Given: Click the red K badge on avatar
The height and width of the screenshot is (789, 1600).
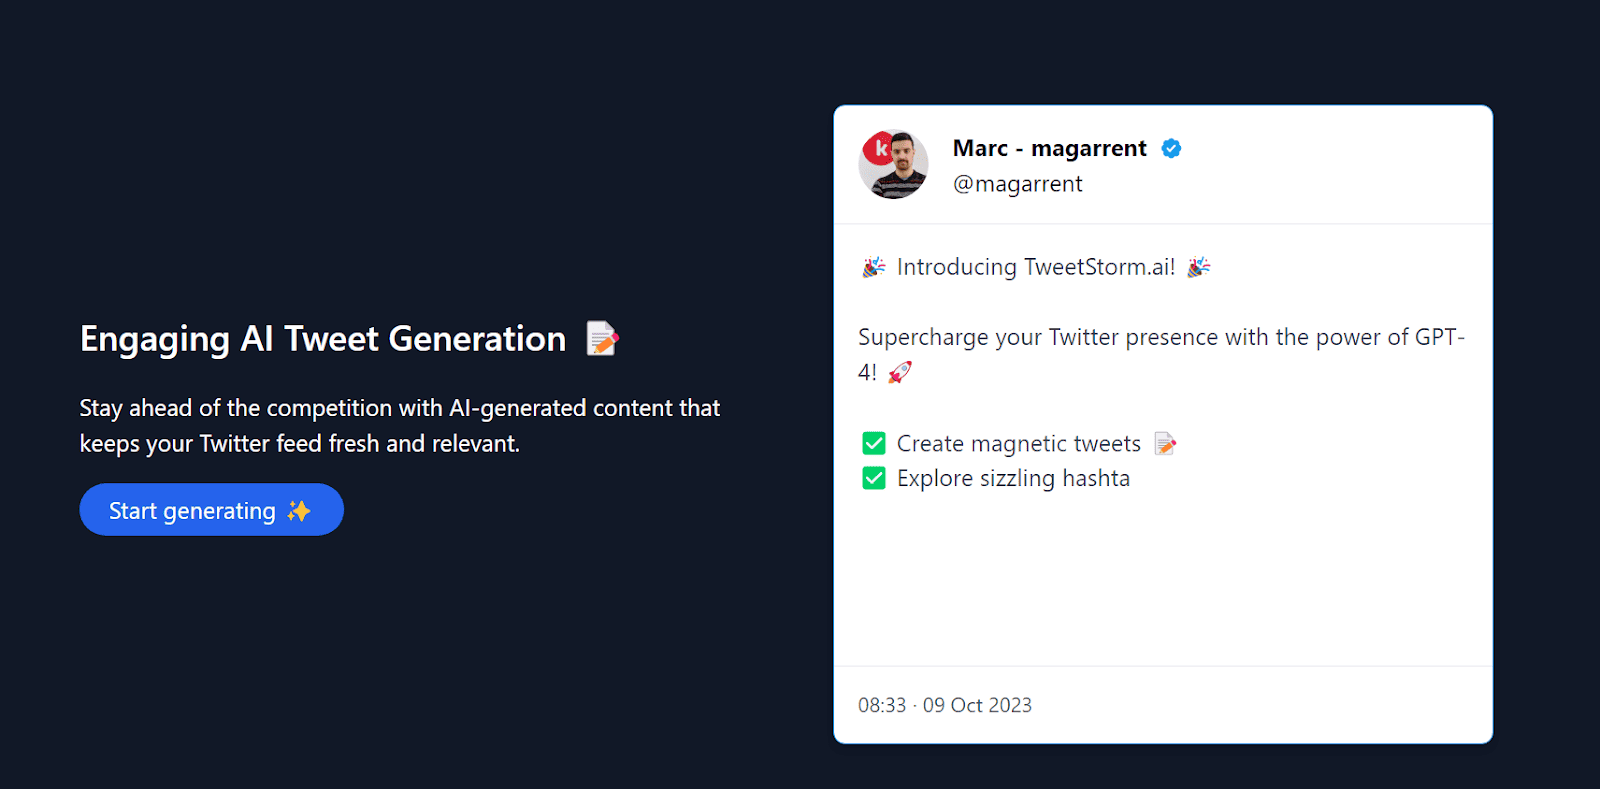Looking at the screenshot, I should coord(879,148).
